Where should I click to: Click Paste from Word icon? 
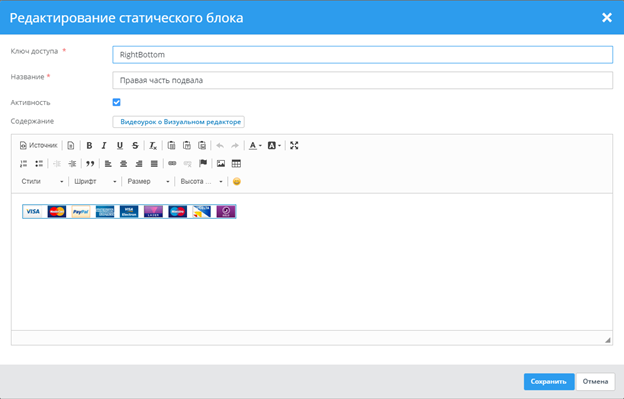[x=202, y=146]
